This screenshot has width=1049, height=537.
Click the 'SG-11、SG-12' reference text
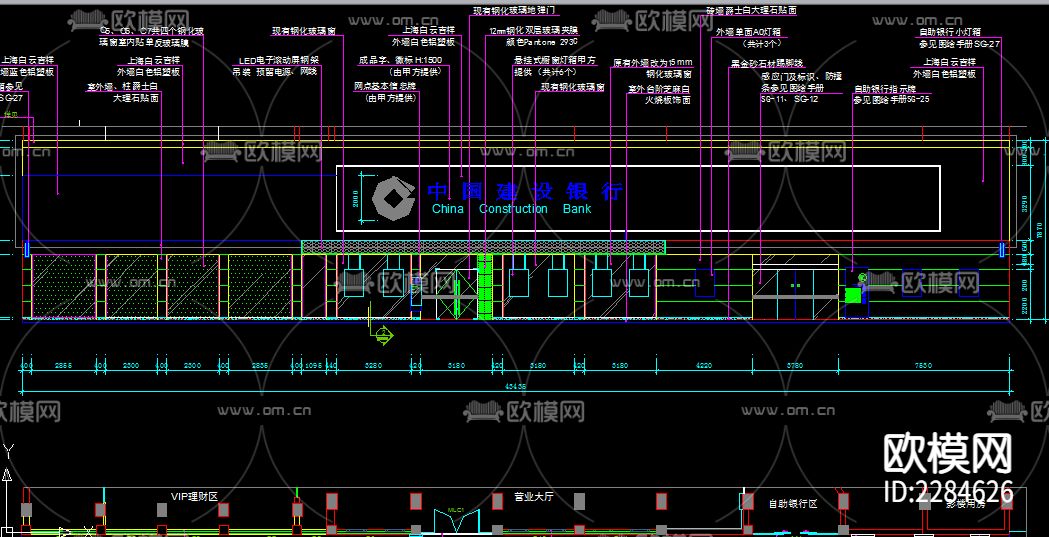(x=790, y=99)
